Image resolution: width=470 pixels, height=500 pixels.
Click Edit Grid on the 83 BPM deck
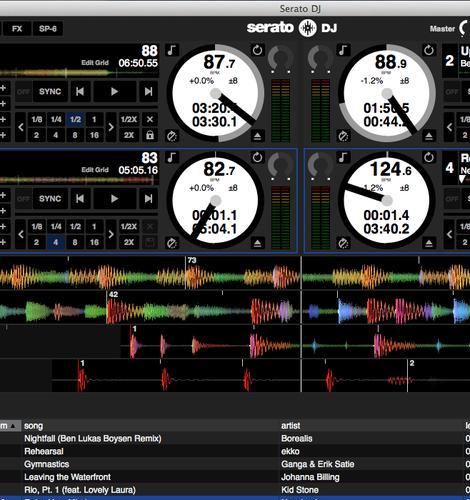(x=95, y=170)
